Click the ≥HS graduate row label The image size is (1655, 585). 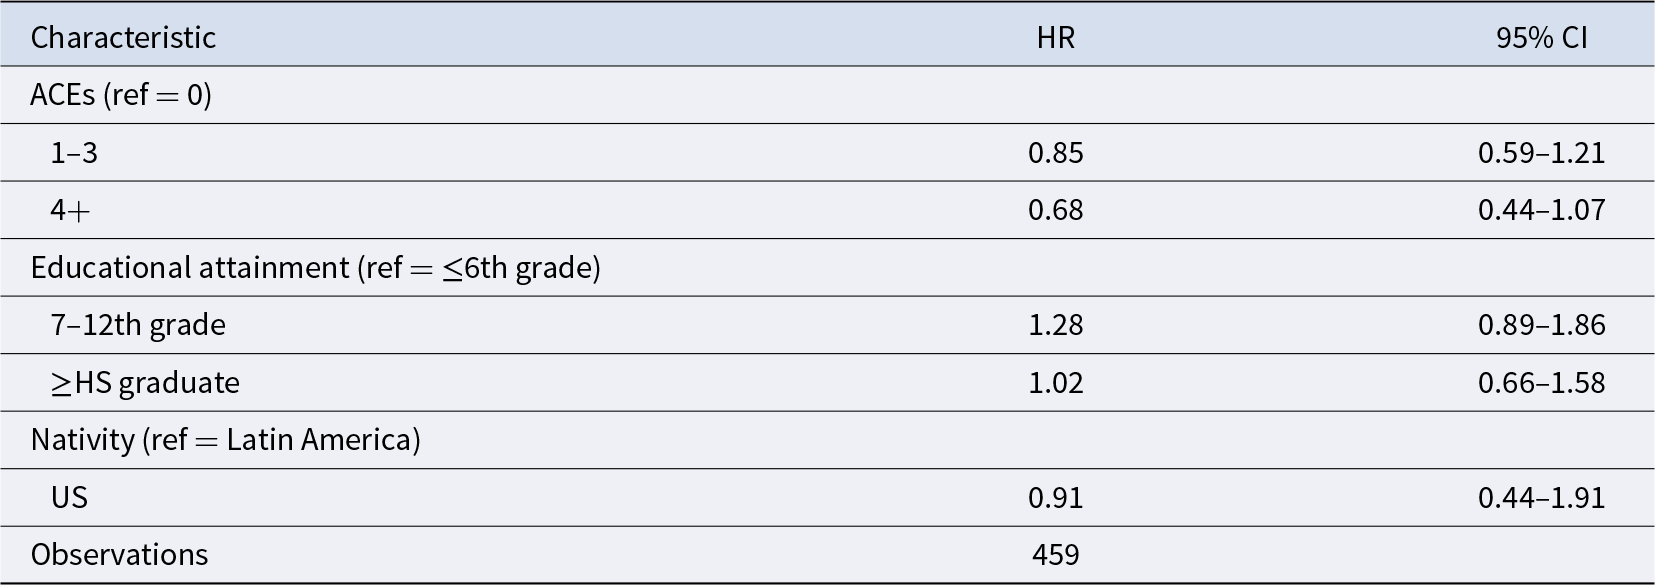pyautogui.click(x=145, y=383)
